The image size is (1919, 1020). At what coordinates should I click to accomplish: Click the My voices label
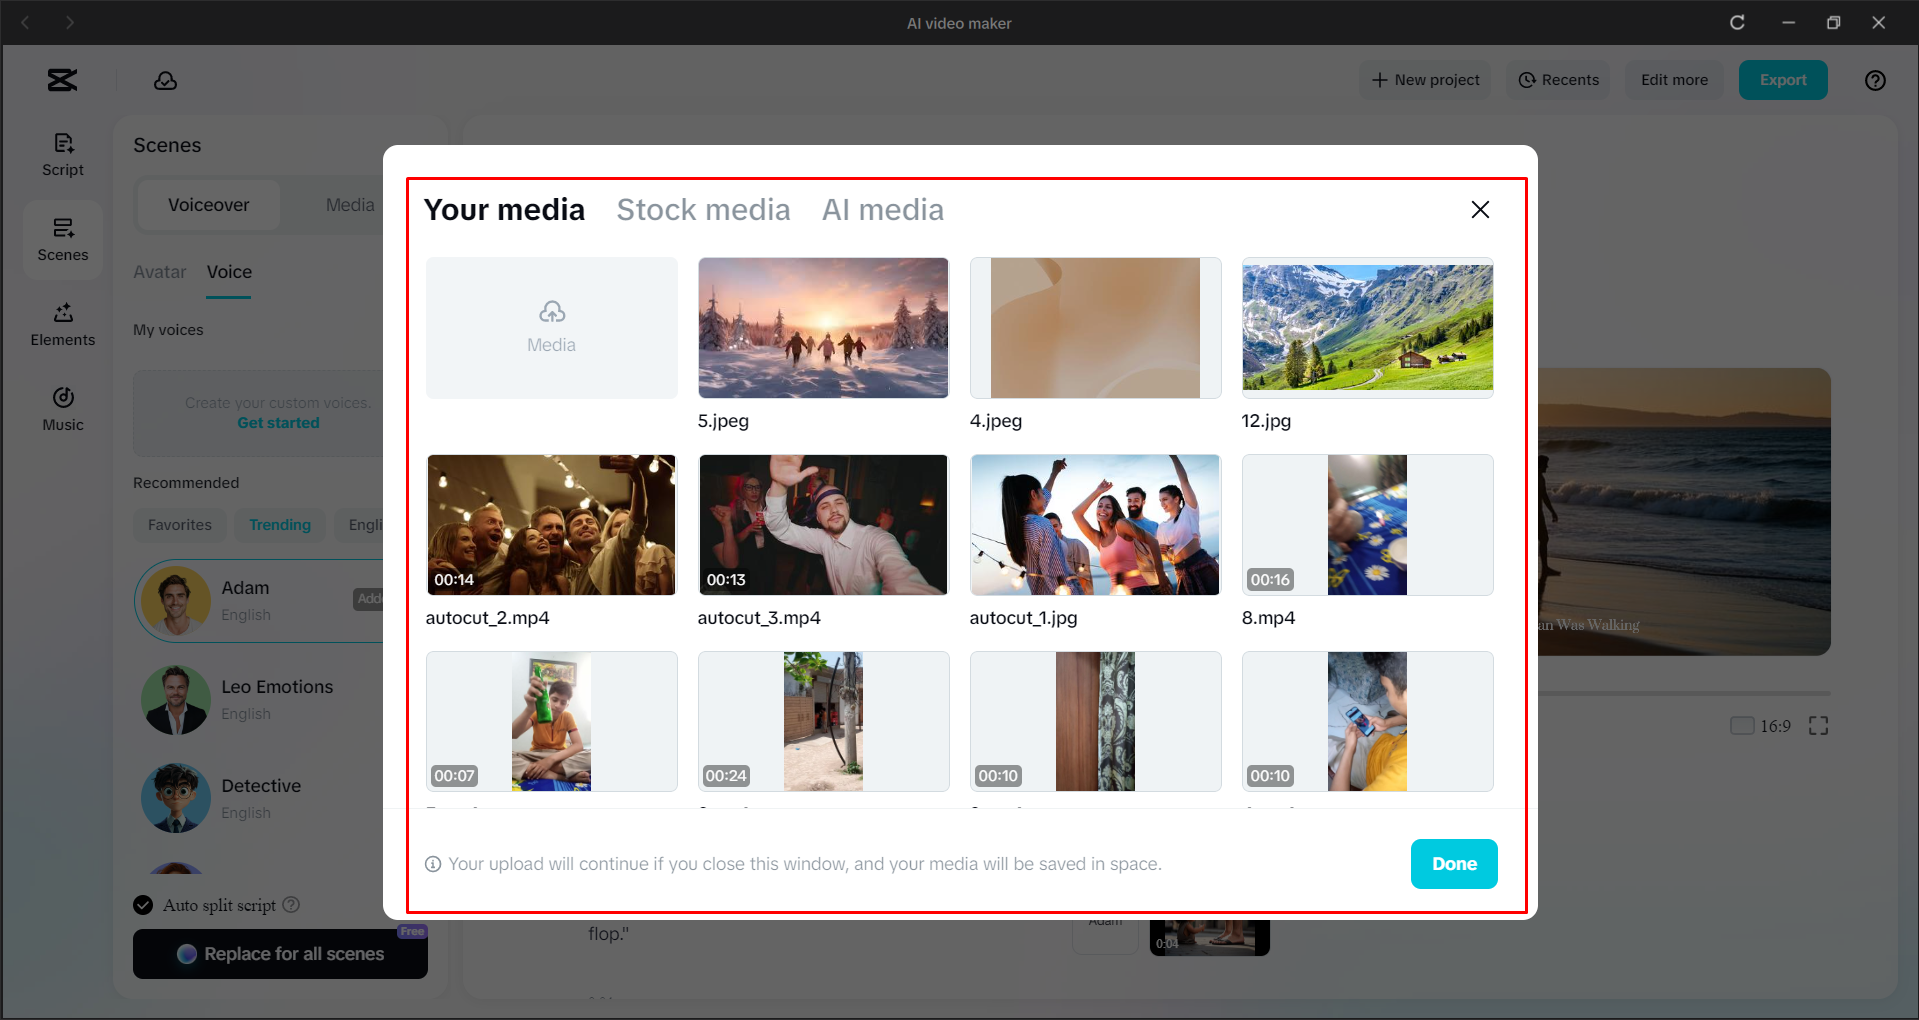(x=168, y=330)
